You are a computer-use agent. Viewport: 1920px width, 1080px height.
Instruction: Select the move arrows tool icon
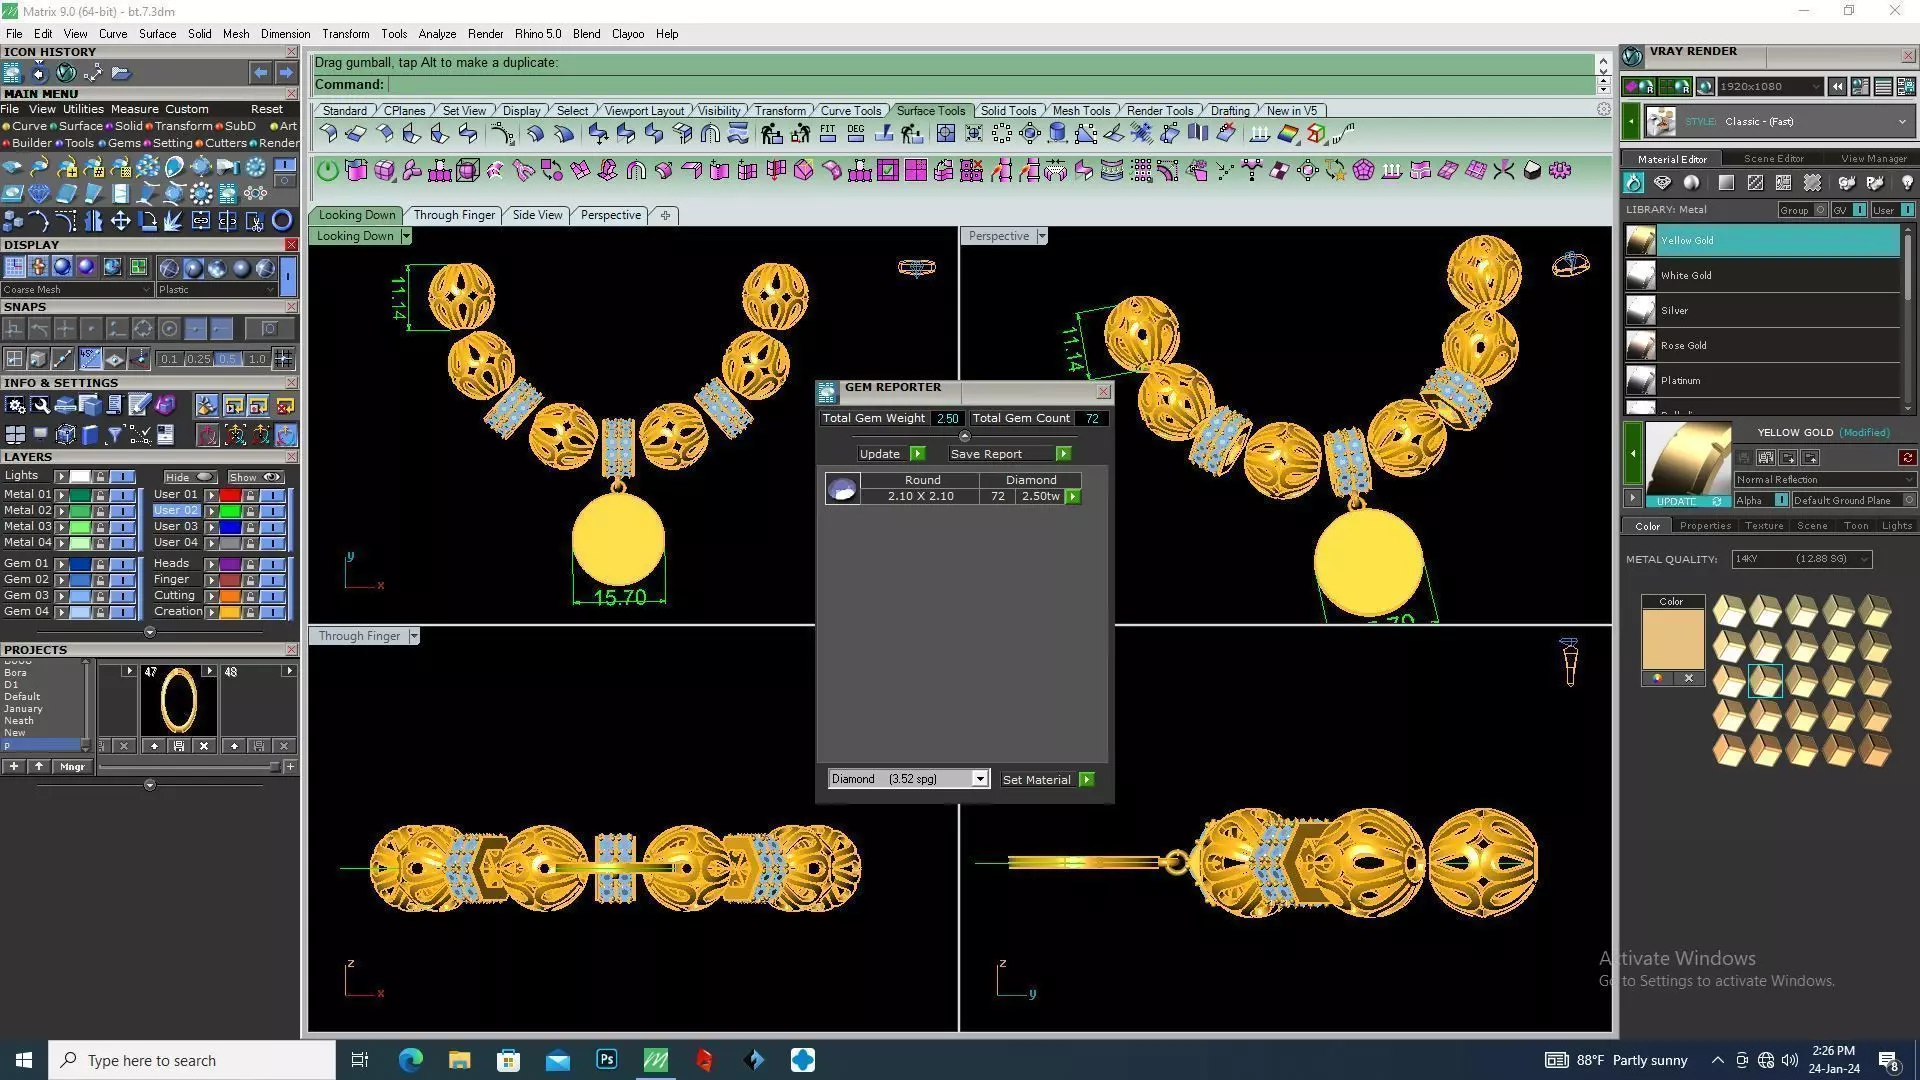point(120,221)
